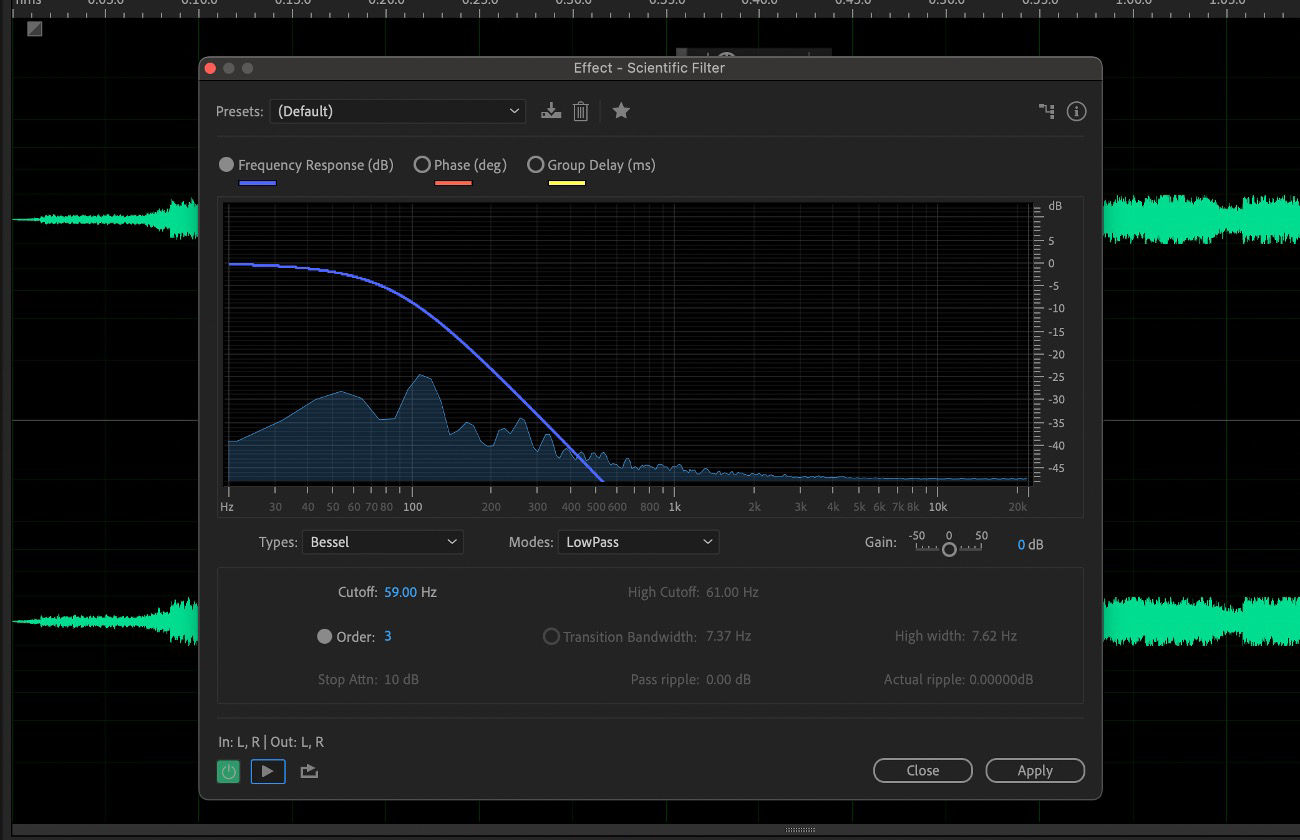Delete the selected preset
Screen dimensions: 1300x840
pyautogui.click(x=581, y=111)
